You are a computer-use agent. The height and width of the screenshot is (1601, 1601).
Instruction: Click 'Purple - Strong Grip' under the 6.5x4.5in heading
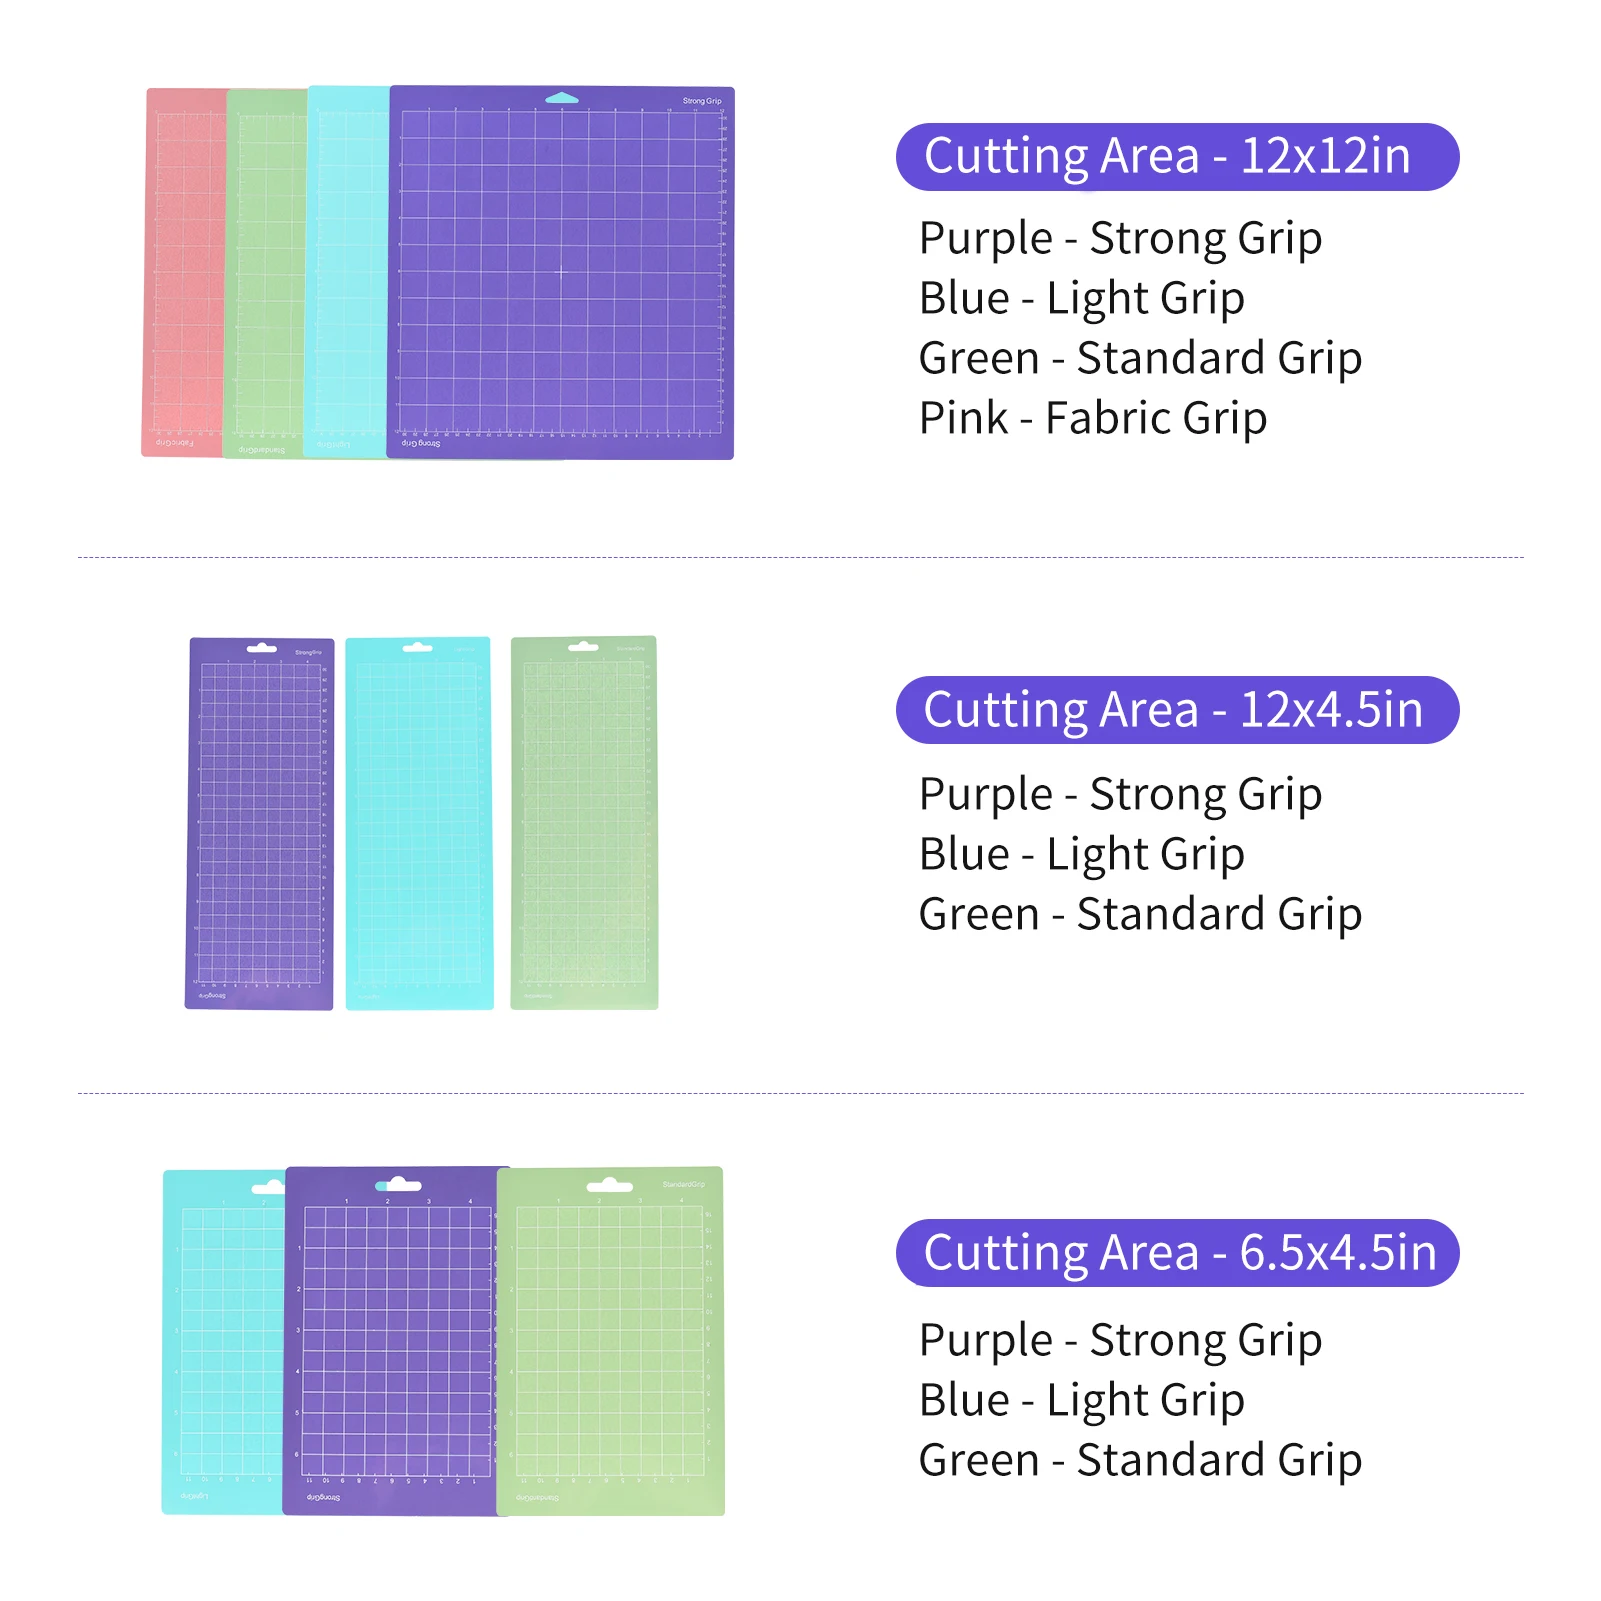point(1120,1340)
